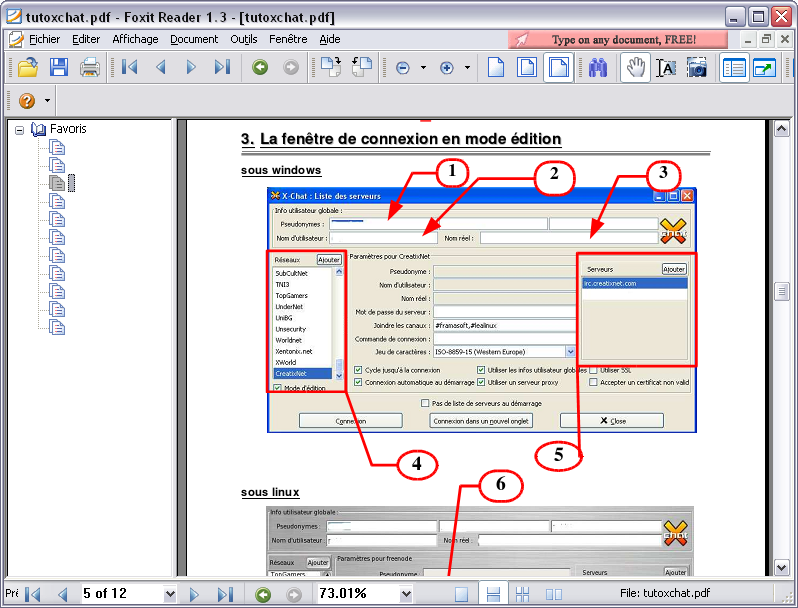Screen dimensions: 798x608
Task: Open the Outils menu
Action: (x=244, y=39)
